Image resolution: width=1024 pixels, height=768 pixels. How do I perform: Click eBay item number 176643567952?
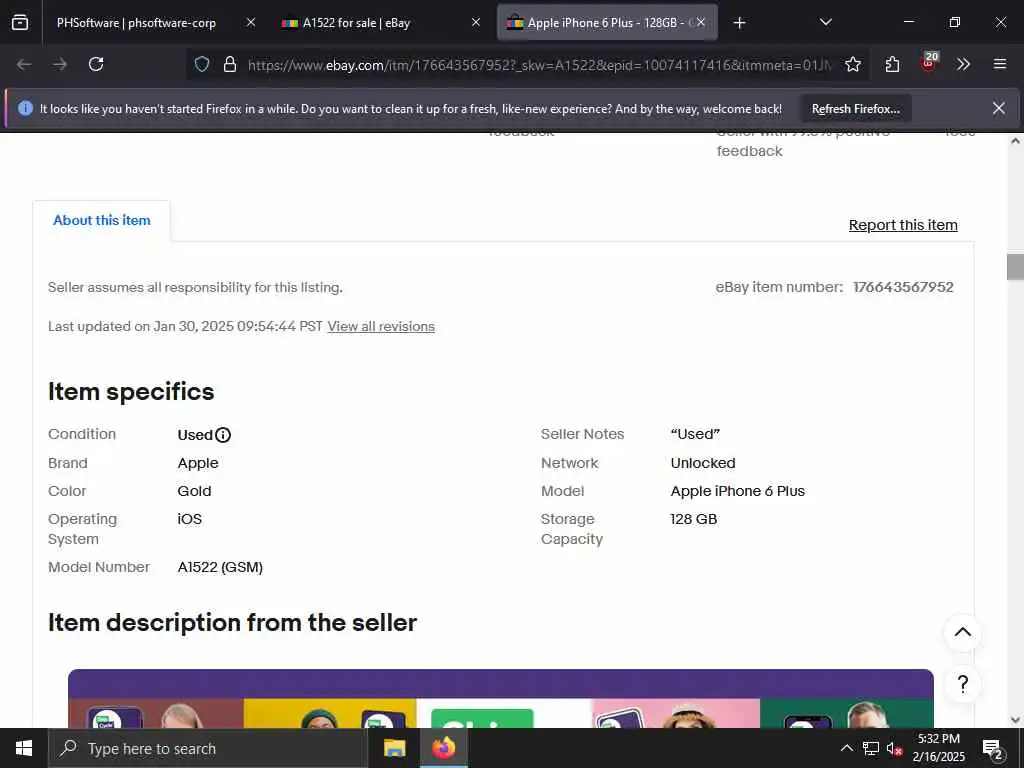903,287
